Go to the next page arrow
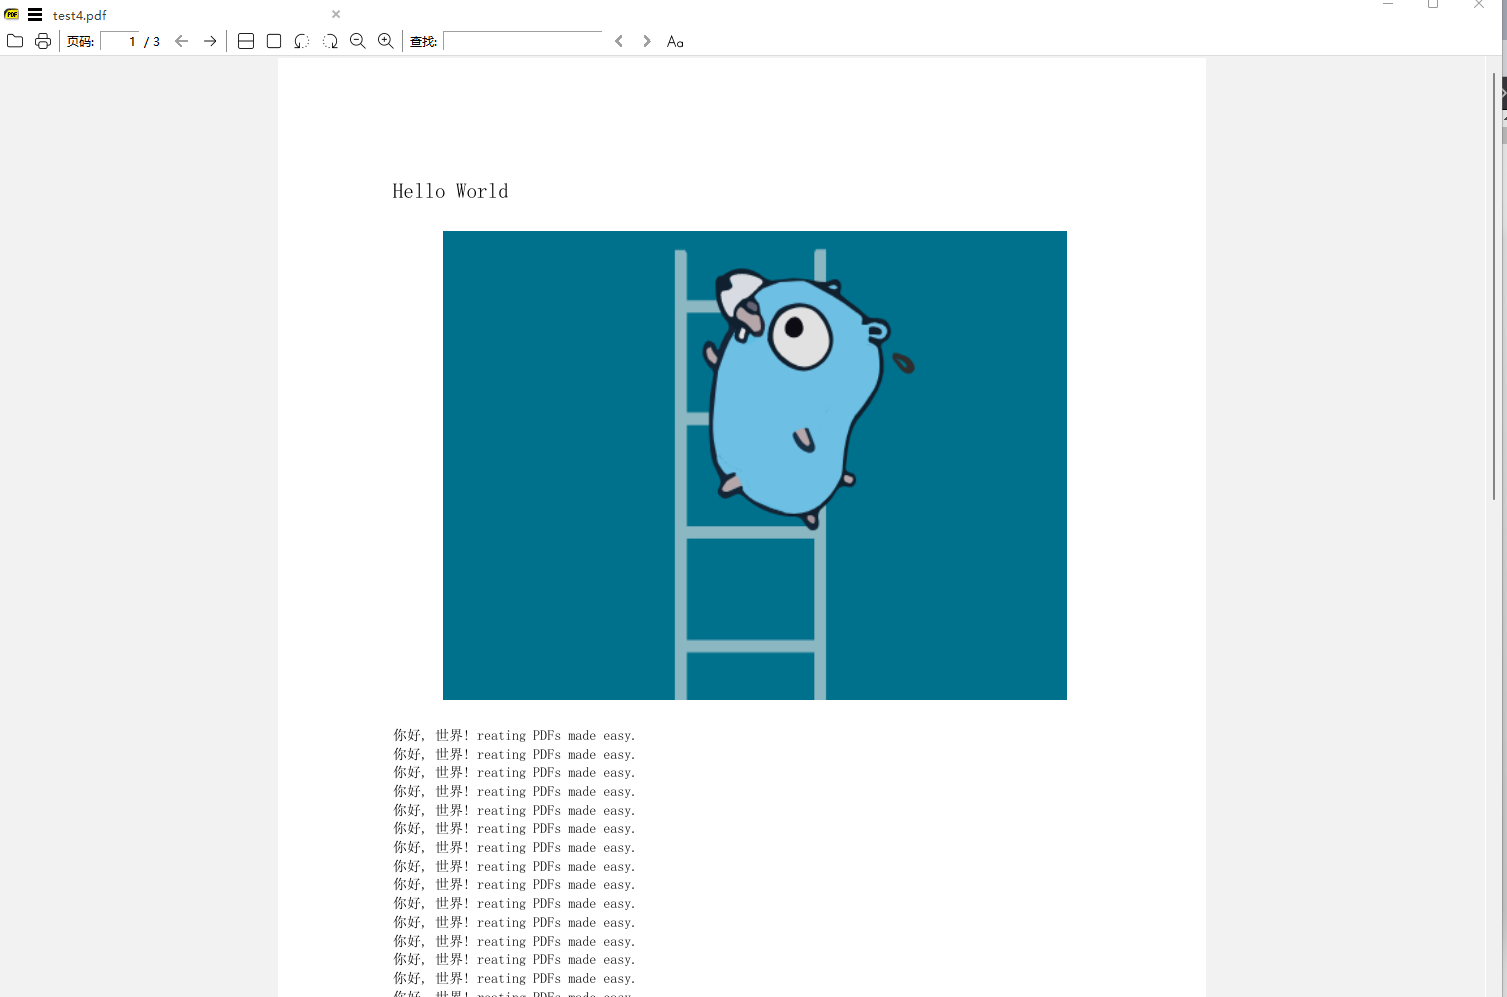Screen dimensions: 1507x997 [210, 41]
